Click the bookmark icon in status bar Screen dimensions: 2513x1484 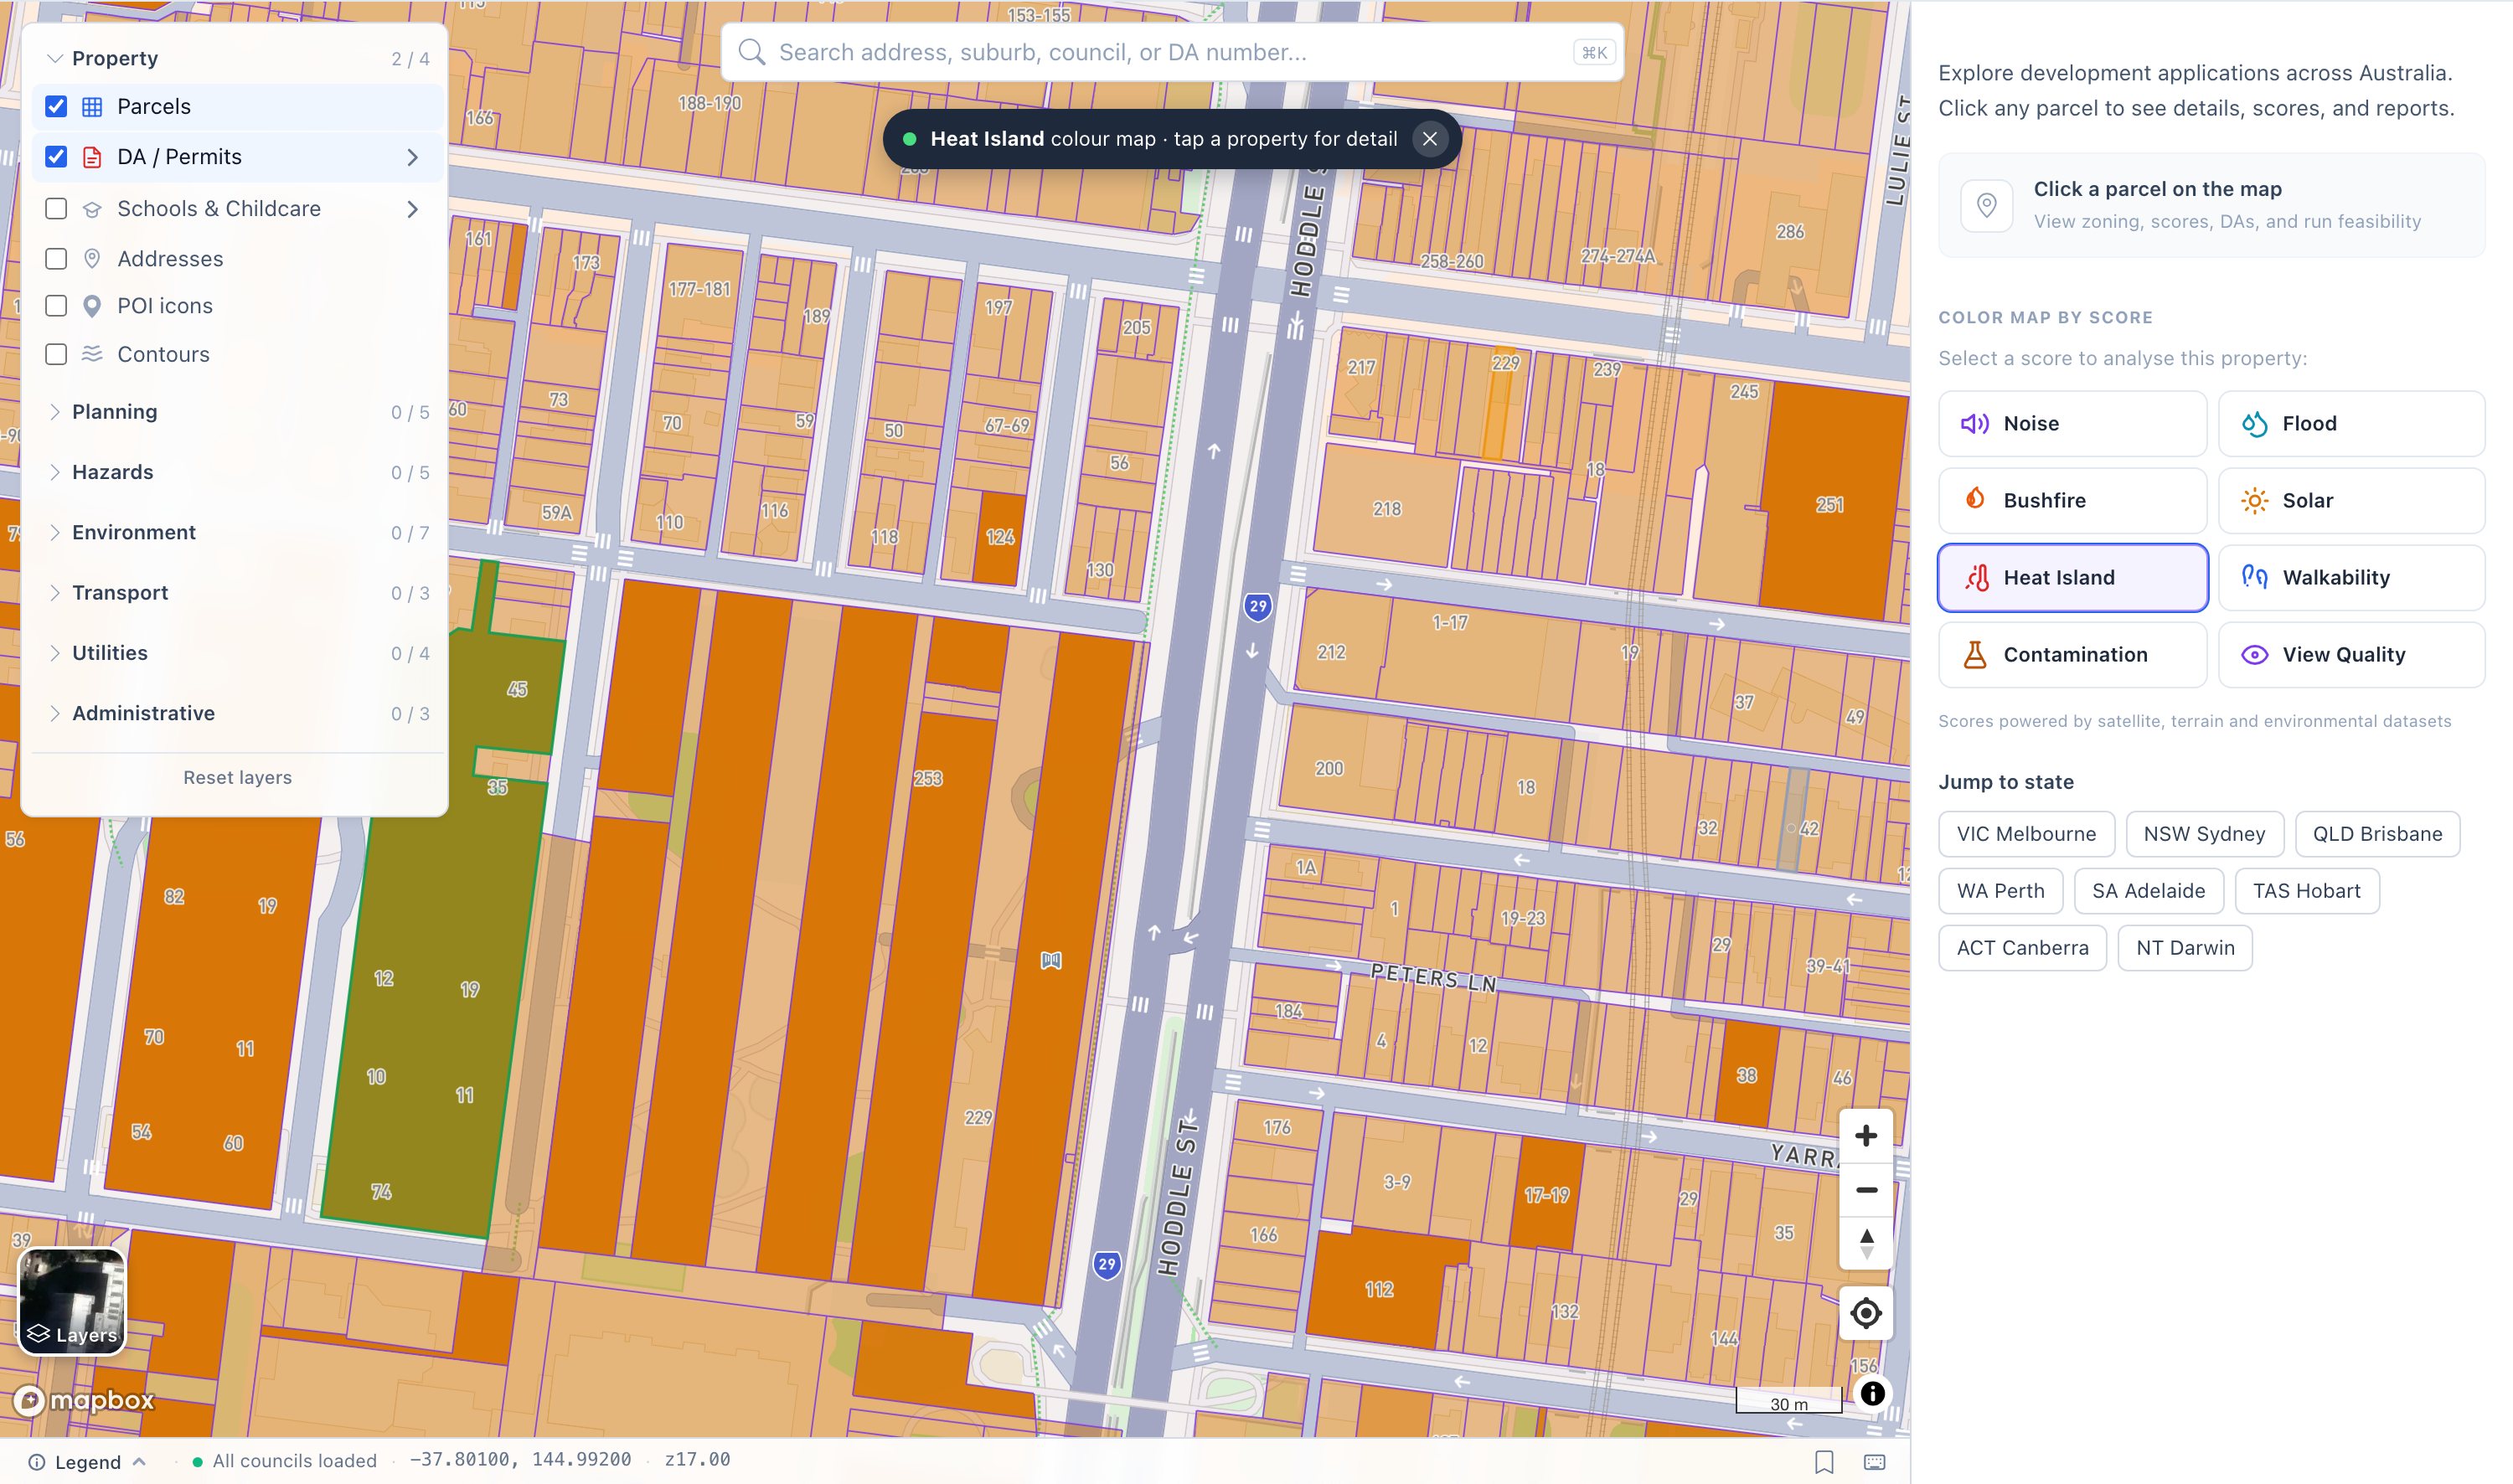click(x=1824, y=1462)
